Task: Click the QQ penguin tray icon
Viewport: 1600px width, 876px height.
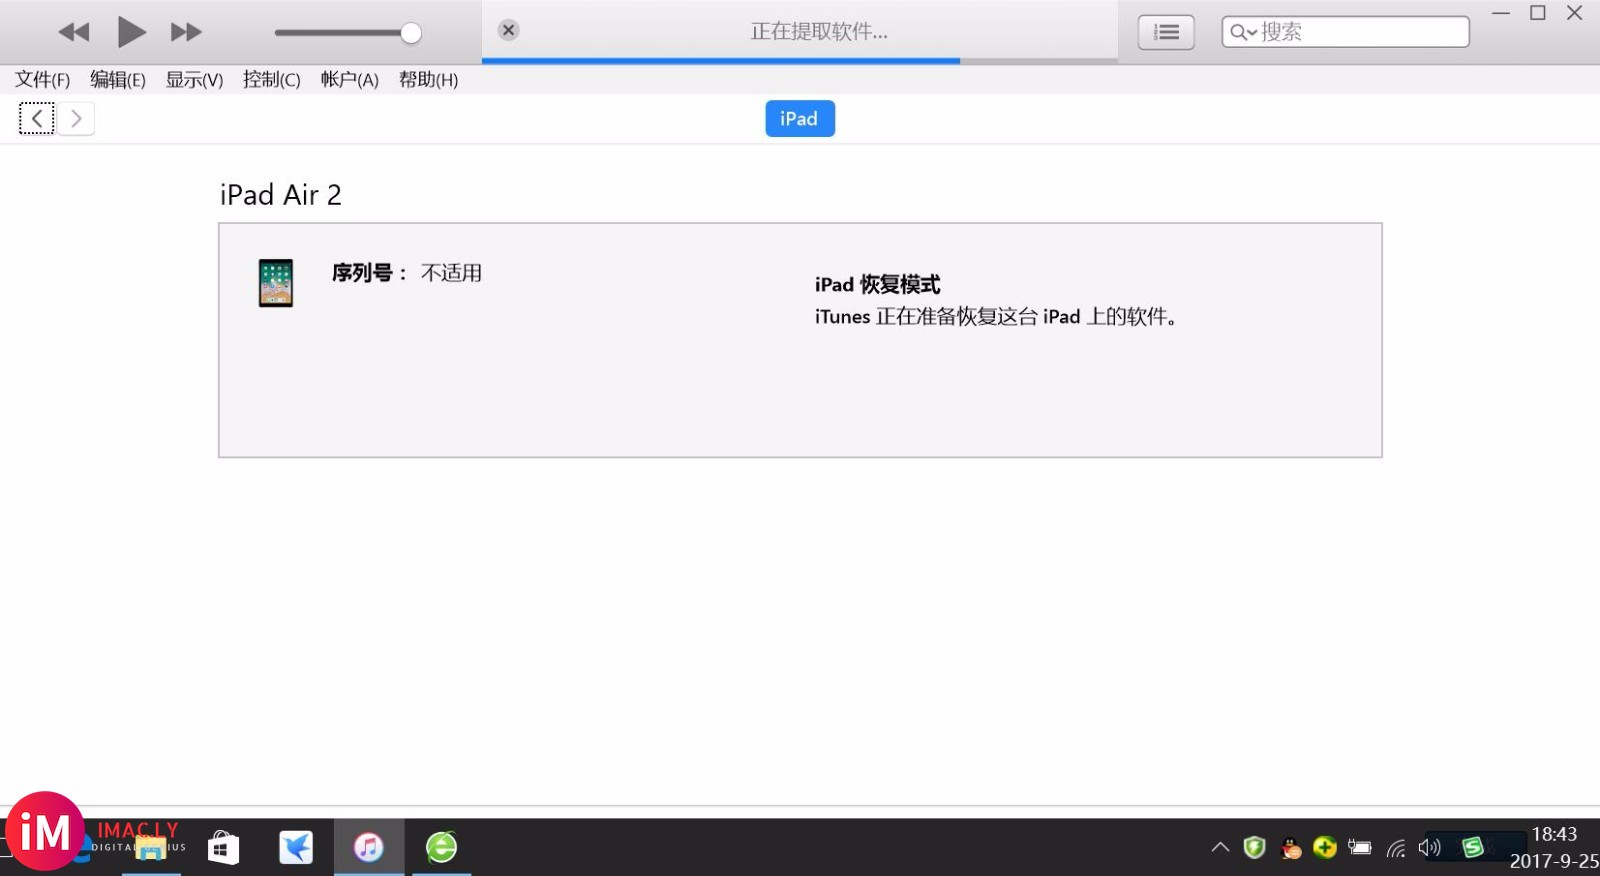Action: tap(1290, 848)
